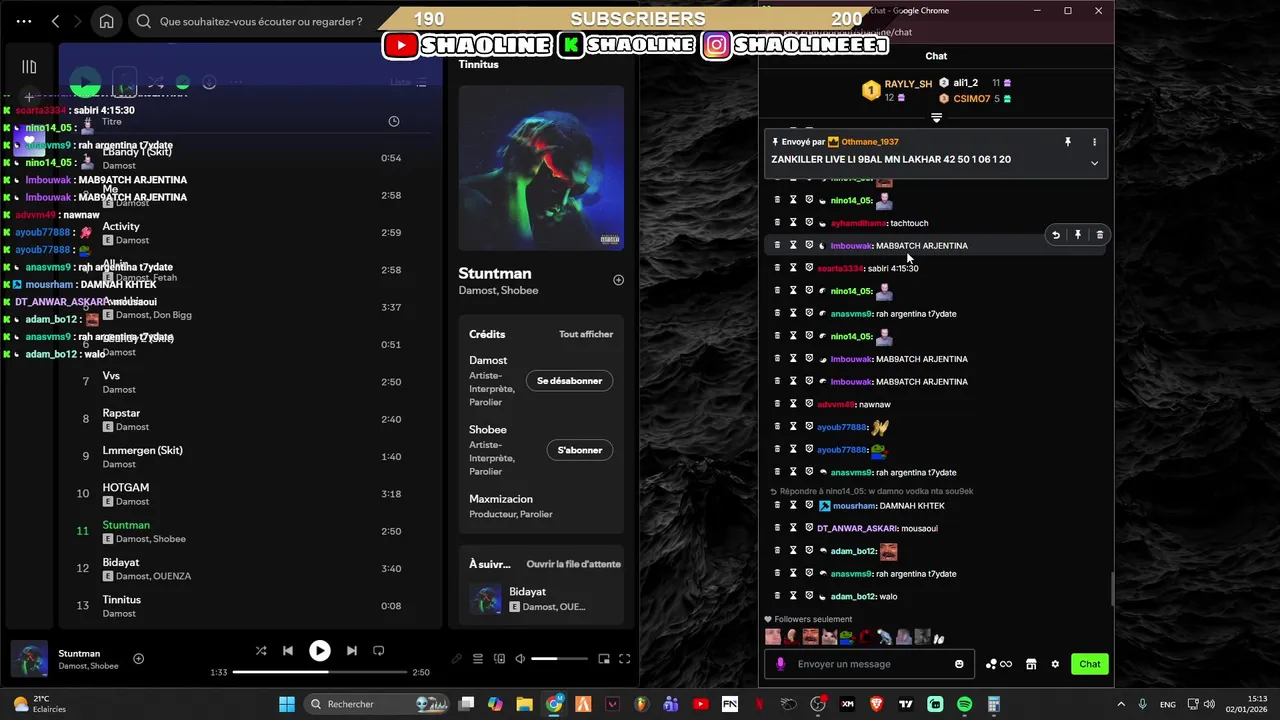The width and height of the screenshot is (1280, 720).
Task: Pin the hovered Imbouwak message
Action: tap(1078, 235)
